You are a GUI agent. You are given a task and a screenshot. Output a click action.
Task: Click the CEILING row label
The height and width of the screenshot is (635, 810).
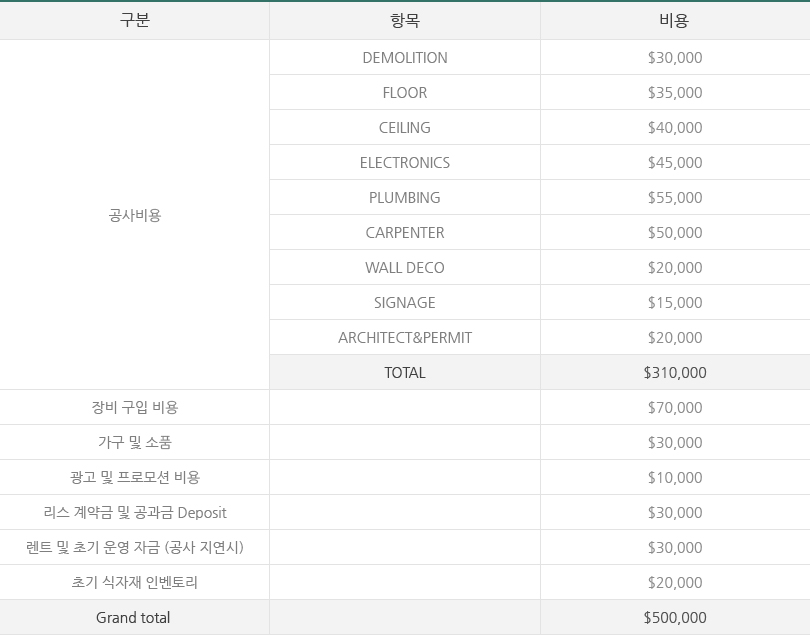[x=404, y=128]
